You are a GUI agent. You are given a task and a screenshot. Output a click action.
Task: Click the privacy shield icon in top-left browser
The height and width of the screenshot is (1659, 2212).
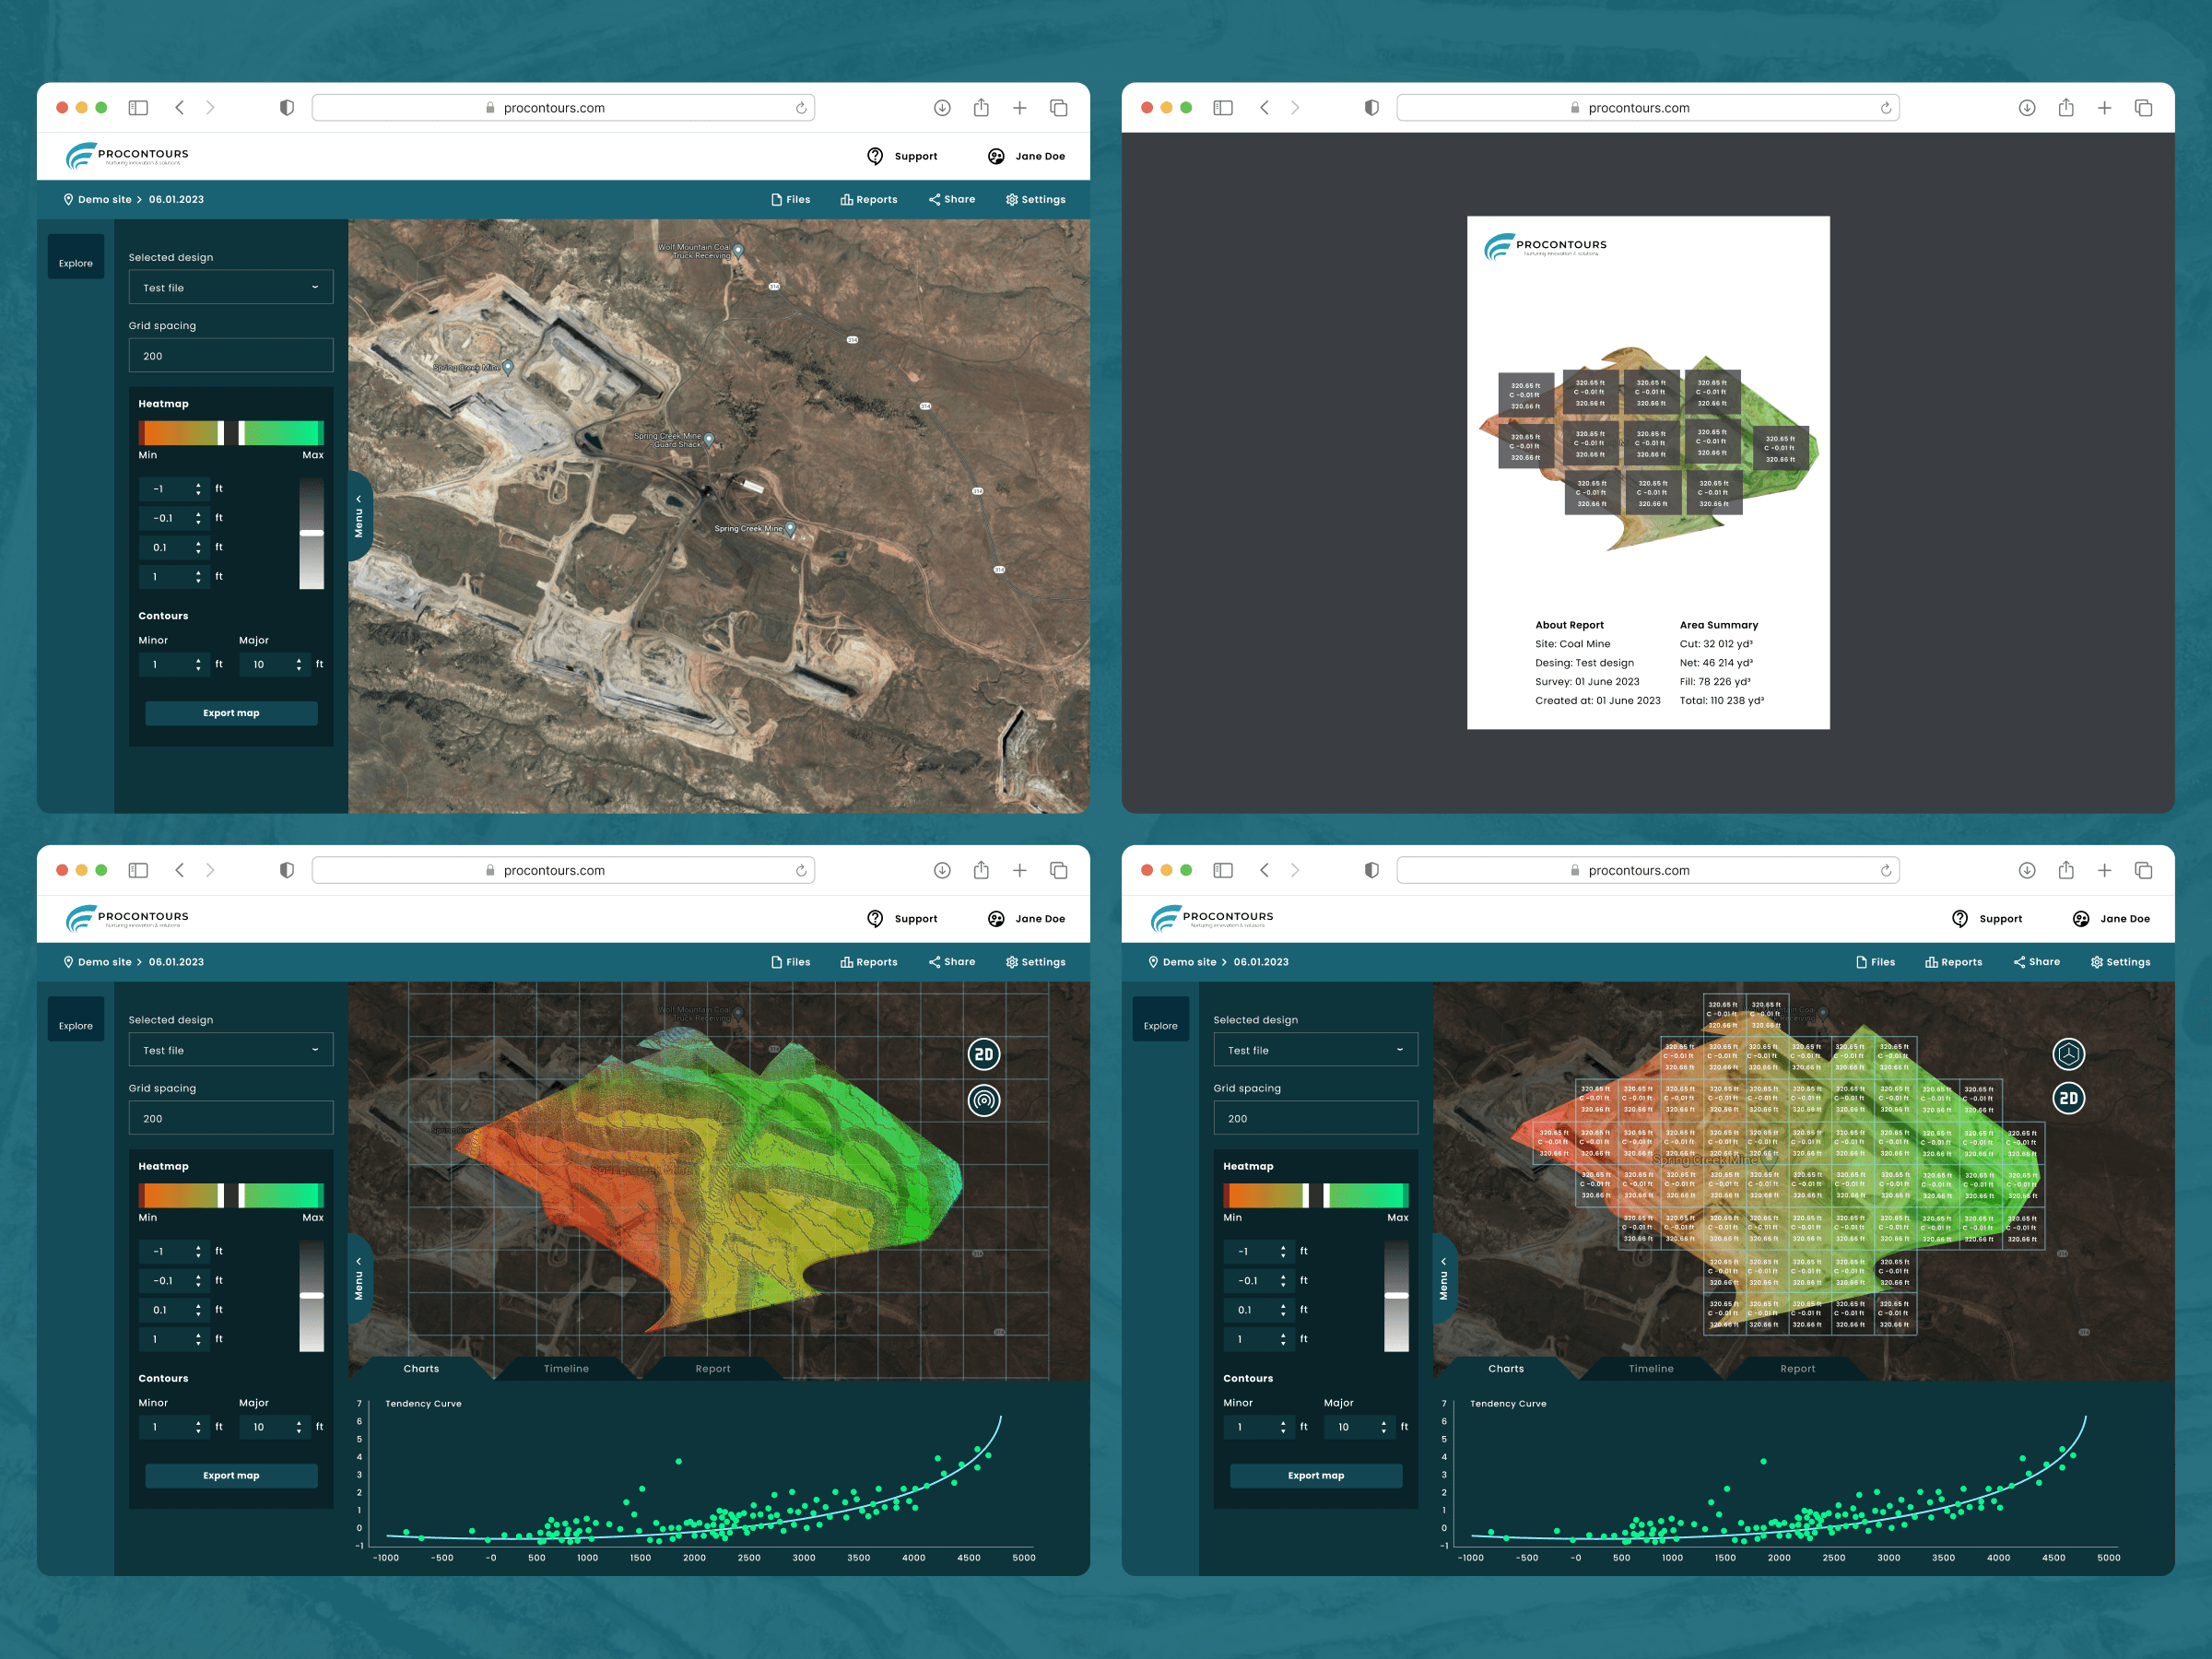(287, 107)
